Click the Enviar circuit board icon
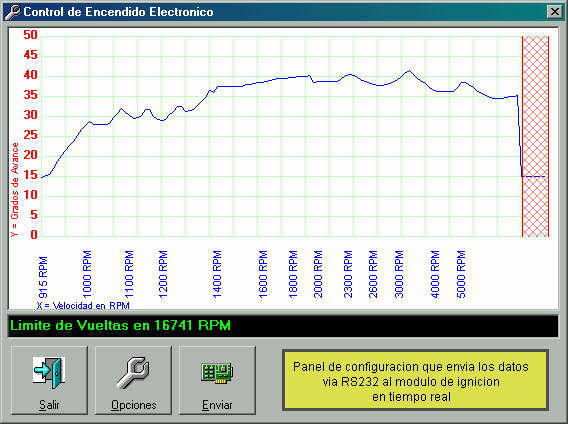568x424 pixels. [217, 373]
